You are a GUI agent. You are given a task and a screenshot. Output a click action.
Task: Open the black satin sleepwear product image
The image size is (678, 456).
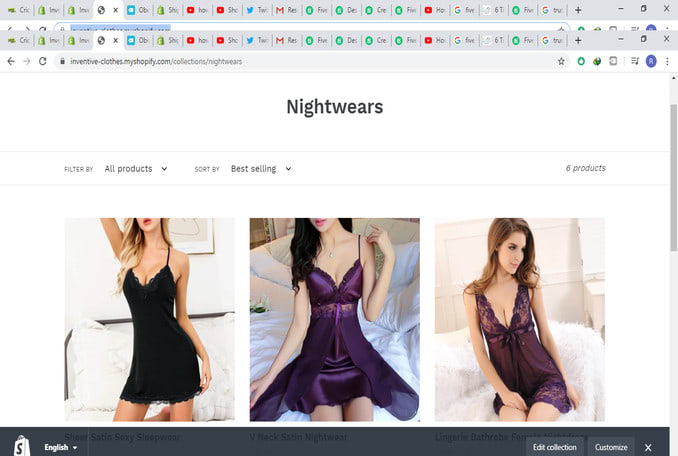point(150,319)
